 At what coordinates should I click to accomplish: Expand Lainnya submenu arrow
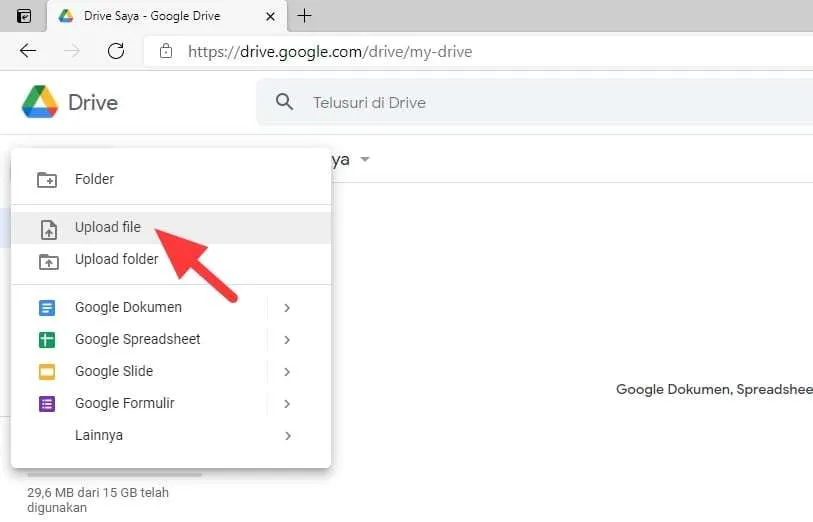[287, 436]
